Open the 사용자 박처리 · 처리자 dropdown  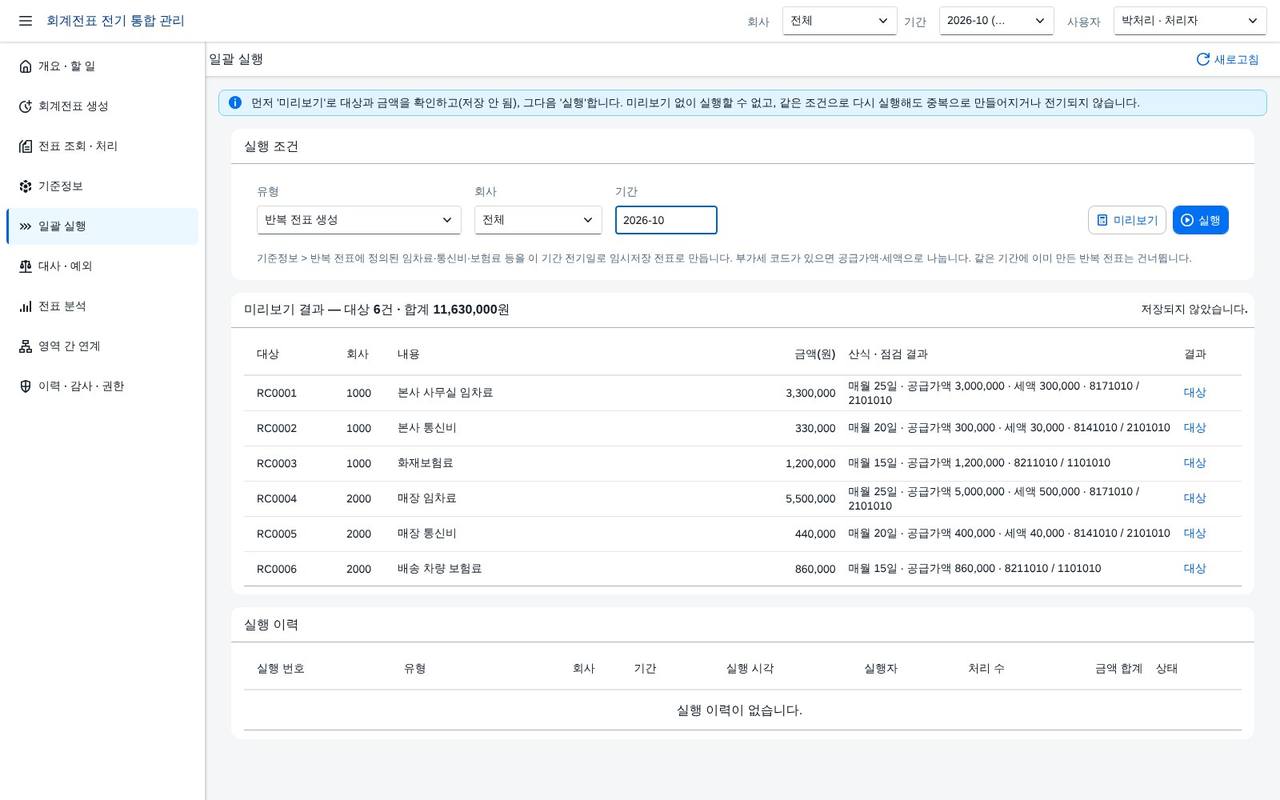click(x=1190, y=21)
